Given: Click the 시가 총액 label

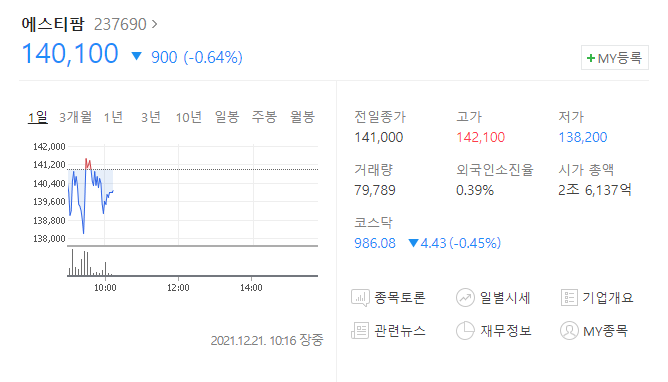Looking at the screenshot, I should [x=586, y=169].
